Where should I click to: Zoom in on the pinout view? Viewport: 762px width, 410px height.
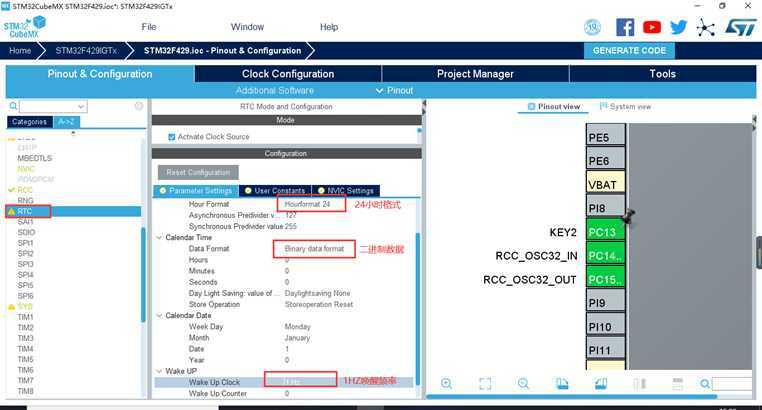click(446, 384)
